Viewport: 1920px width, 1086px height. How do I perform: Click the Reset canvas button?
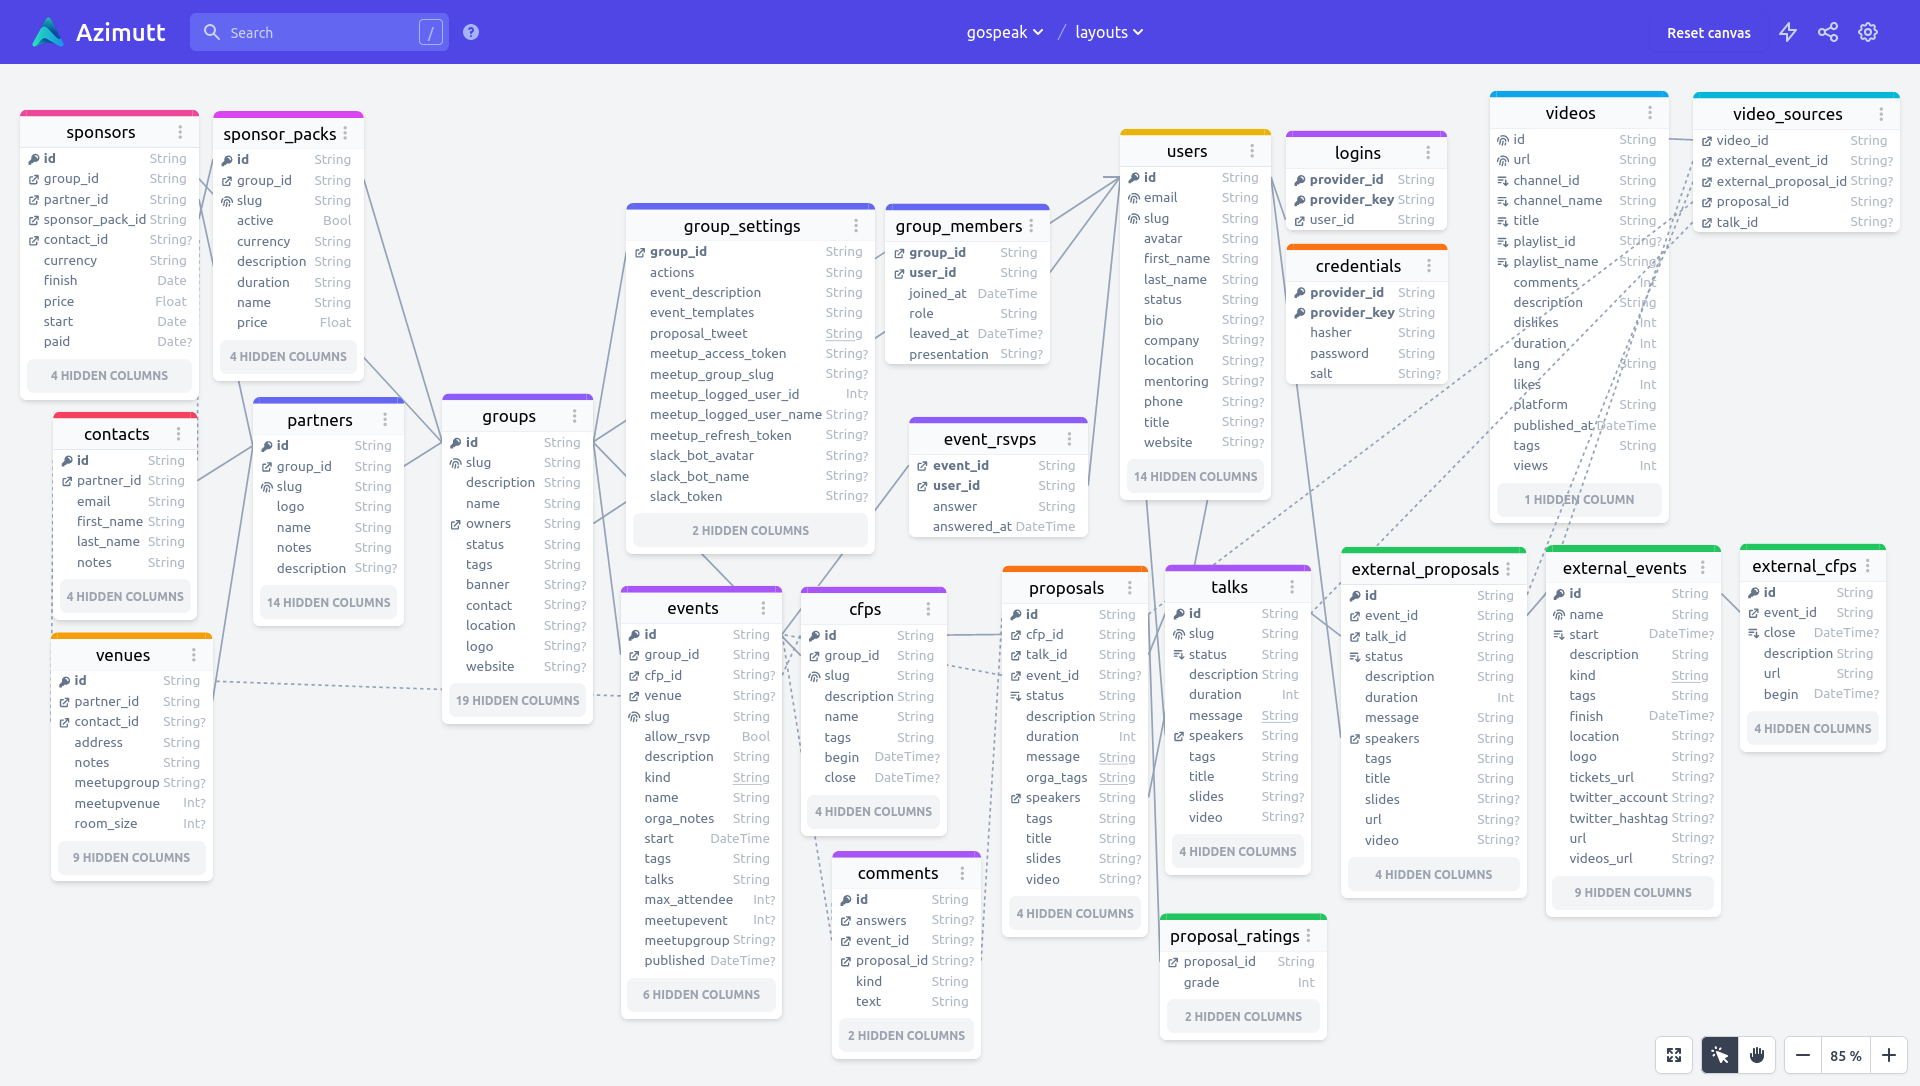point(1708,33)
